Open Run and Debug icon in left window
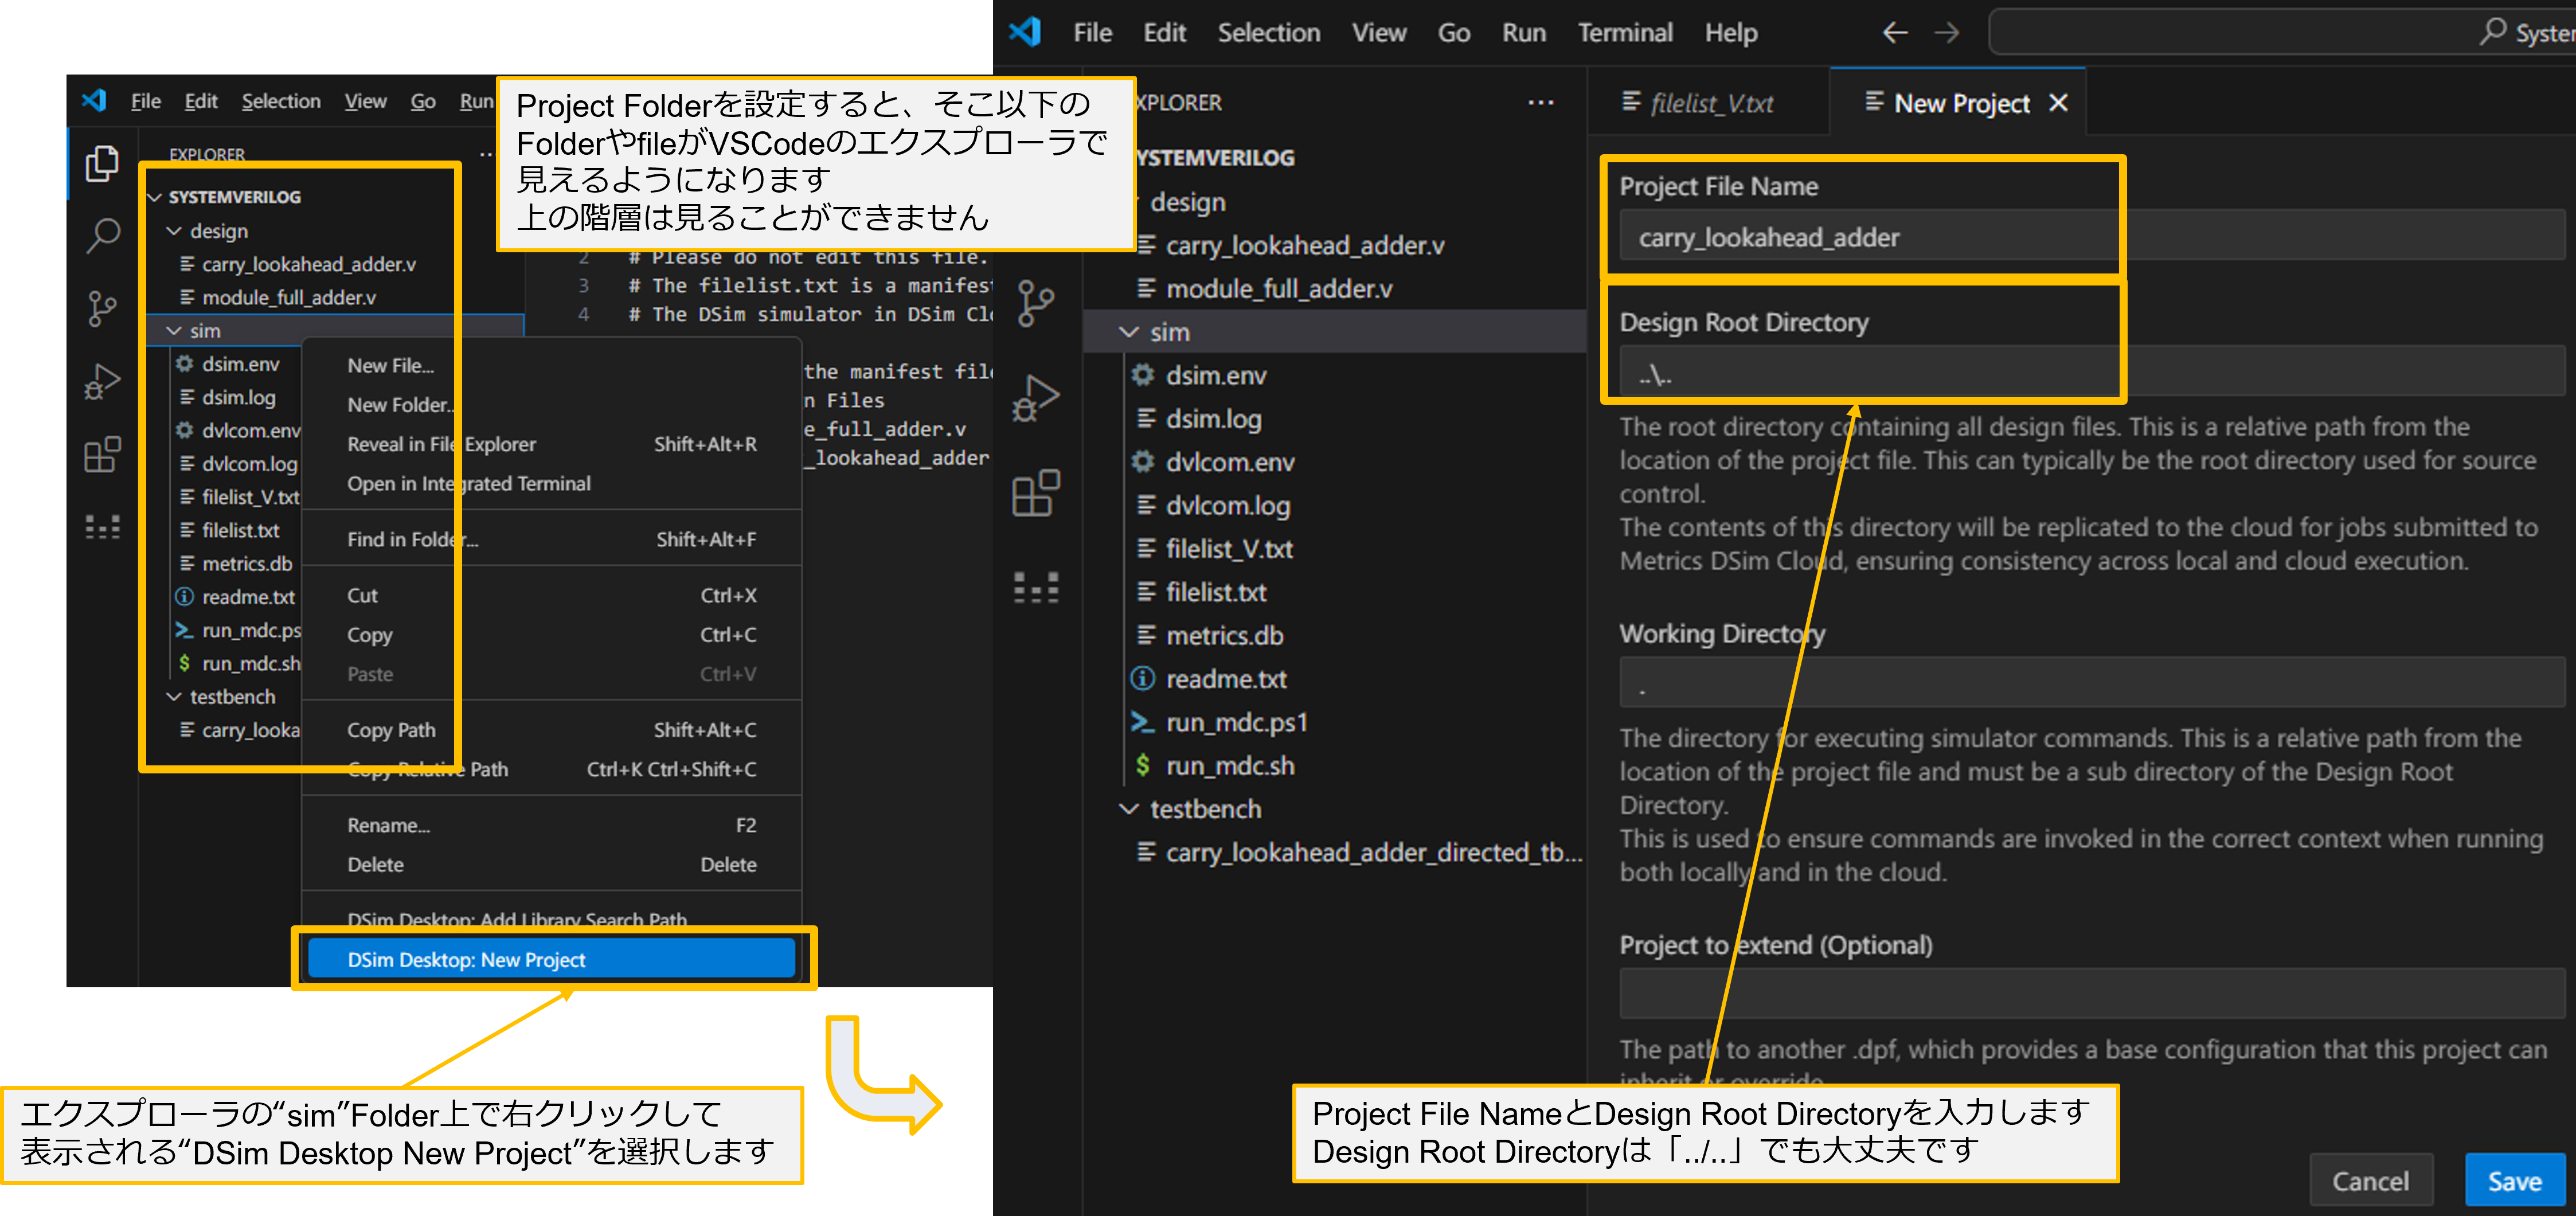 (x=102, y=382)
